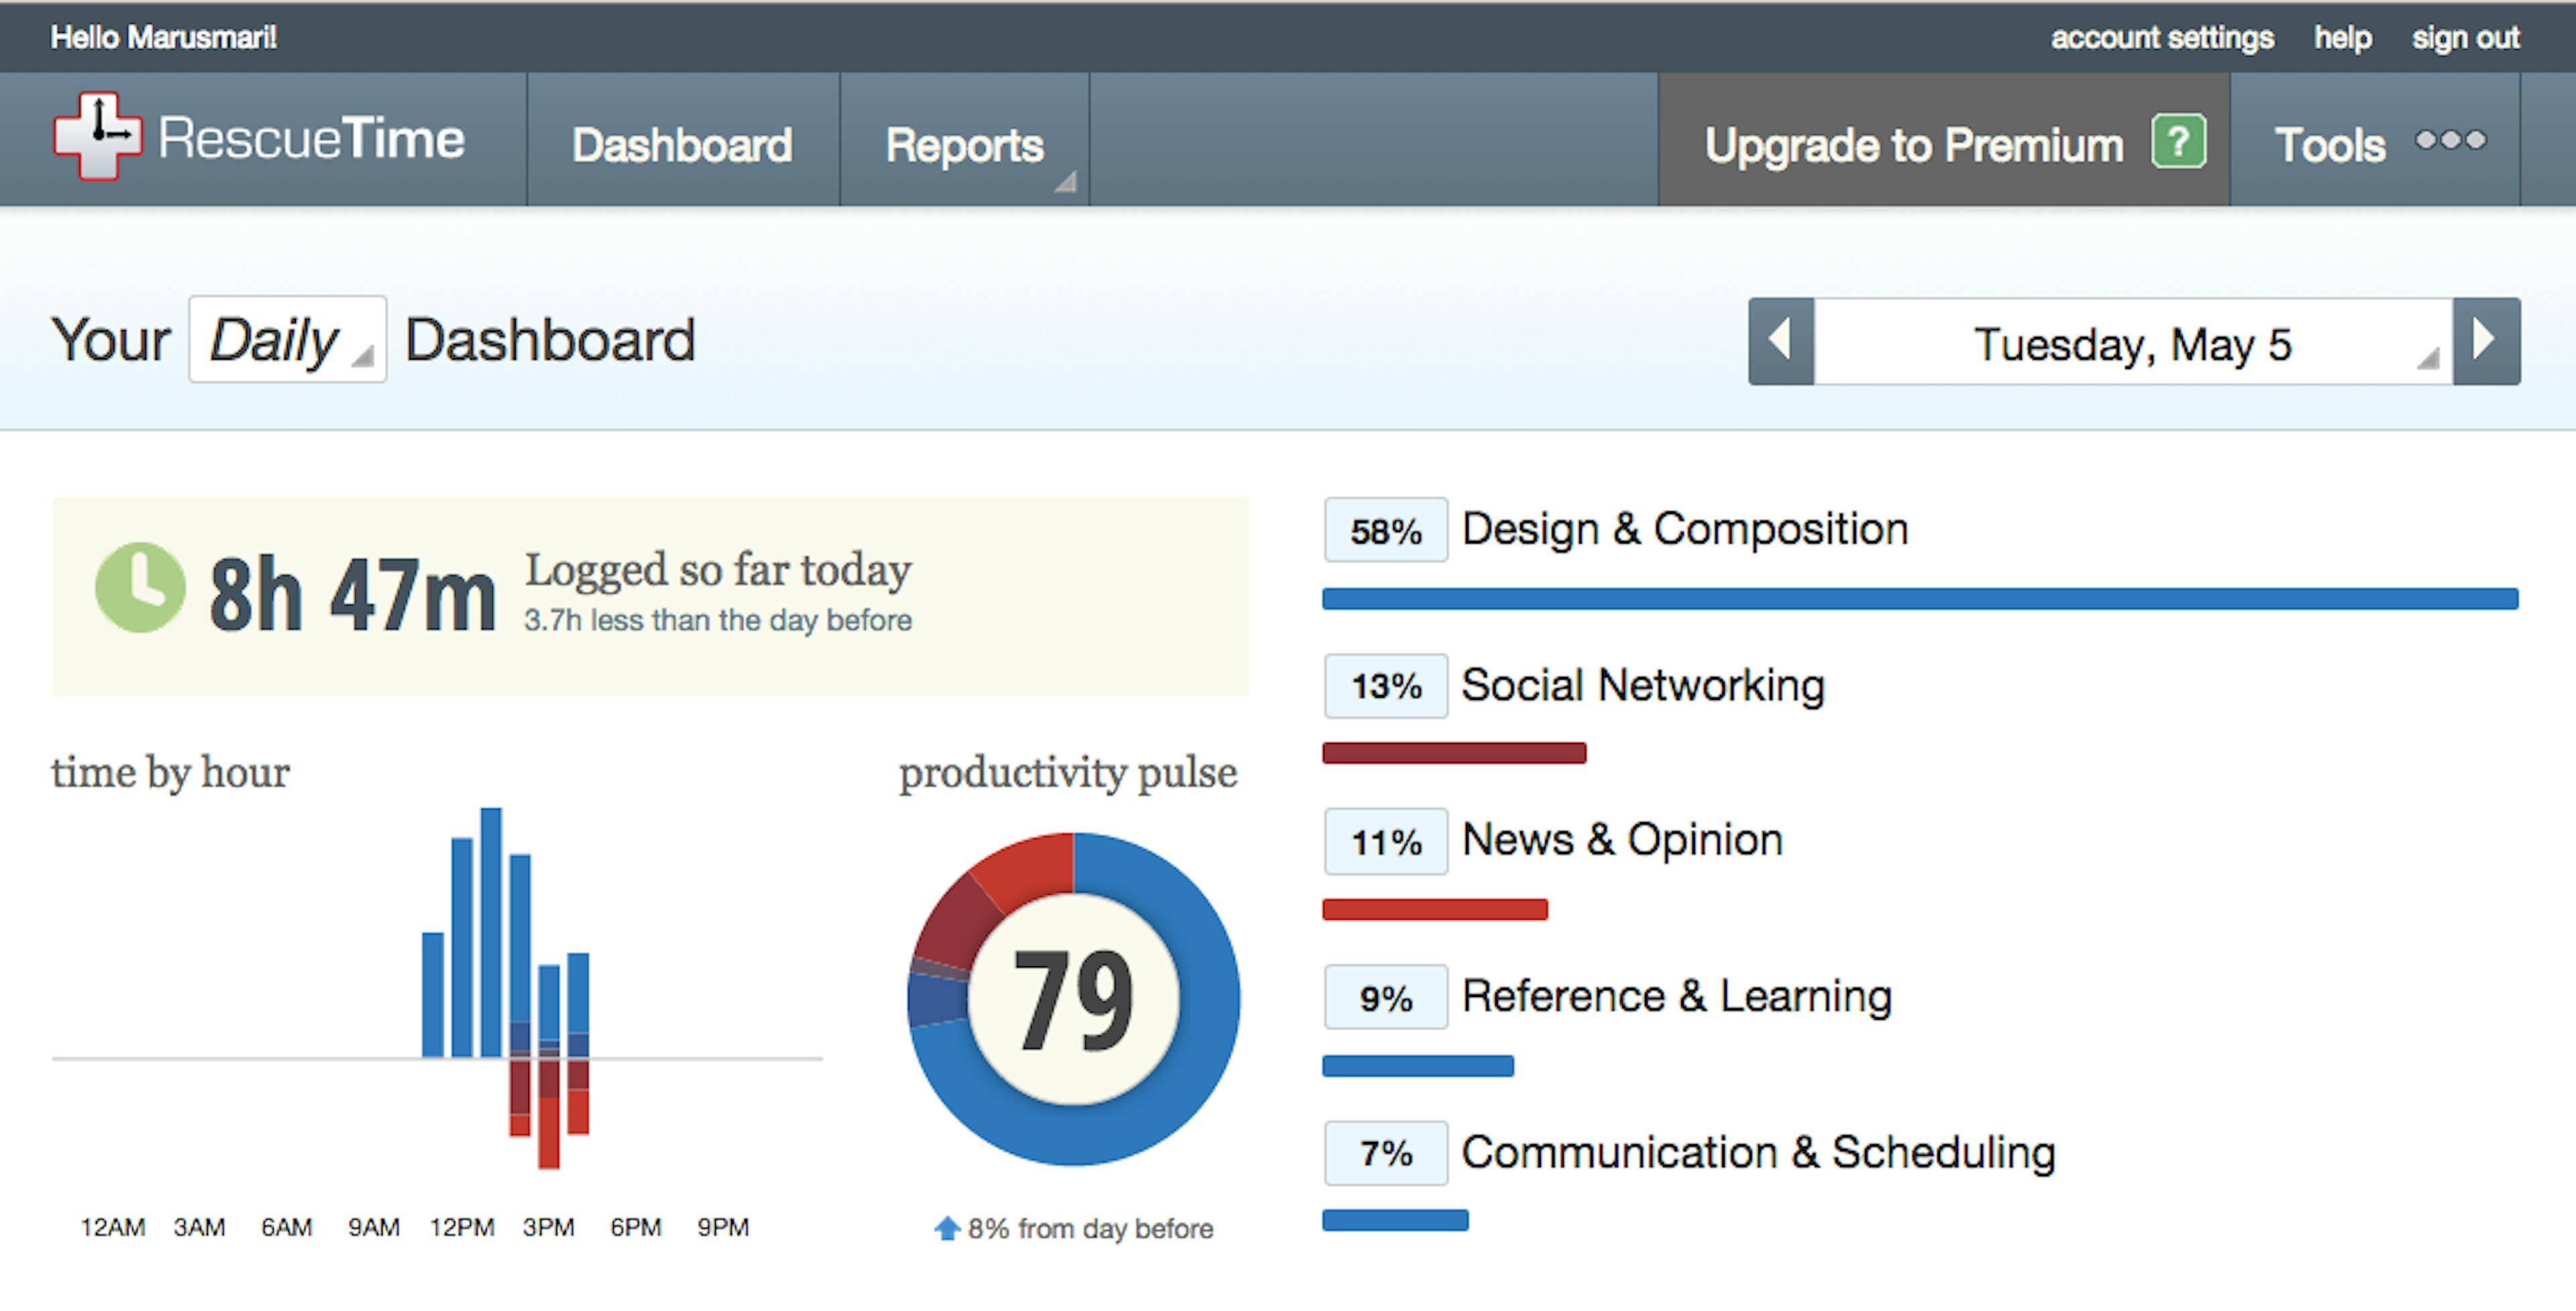The image size is (2576, 1311).
Task: Open account settings link
Action: (x=2162, y=37)
